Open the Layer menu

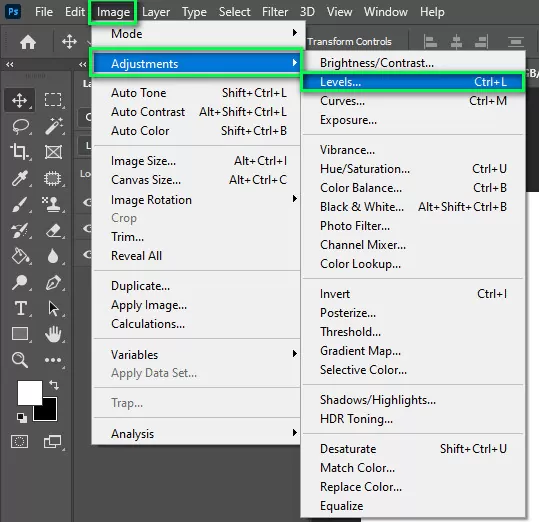pos(156,12)
